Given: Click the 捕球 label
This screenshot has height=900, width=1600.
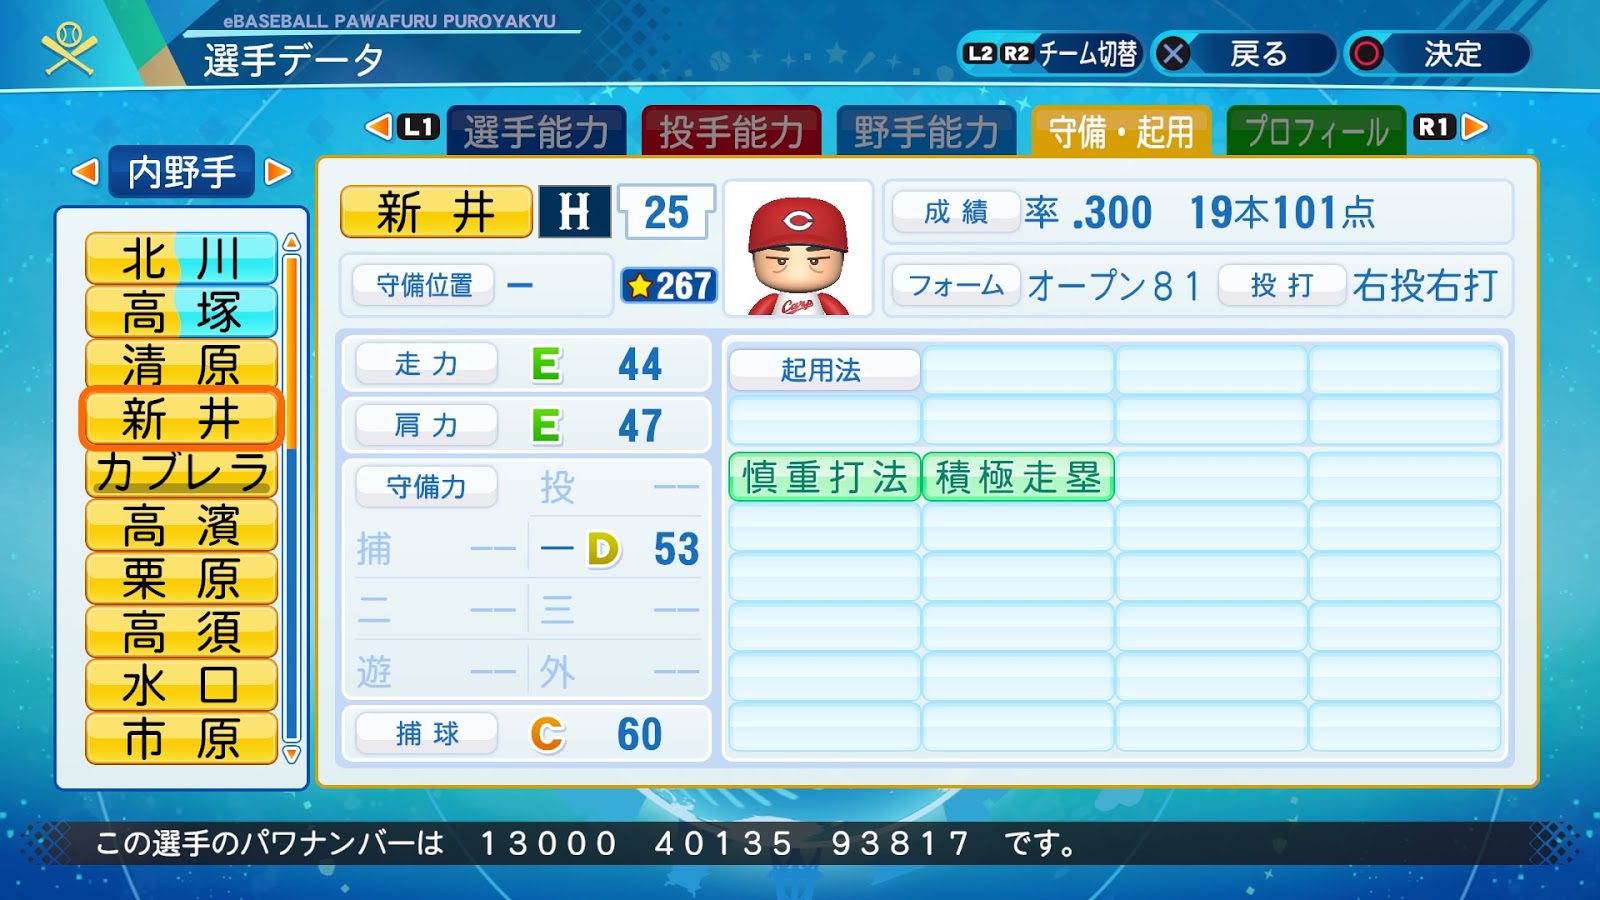Looking at the screenshot, I should 426,734.
